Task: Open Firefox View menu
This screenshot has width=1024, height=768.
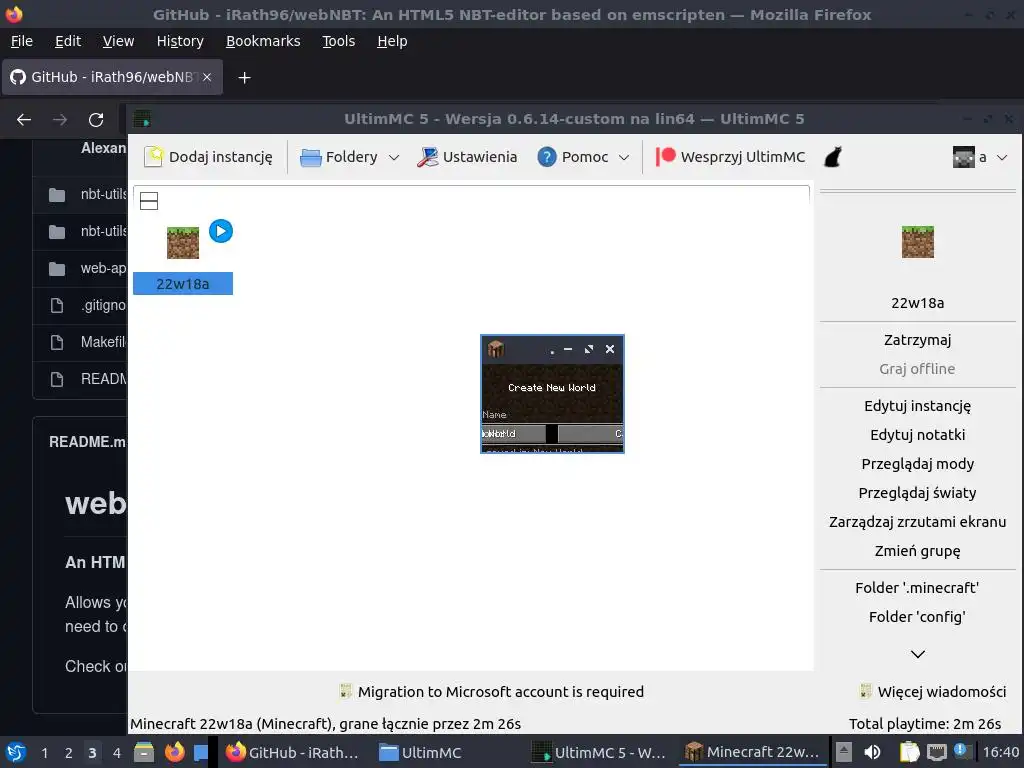Action: tap(118, 41)
